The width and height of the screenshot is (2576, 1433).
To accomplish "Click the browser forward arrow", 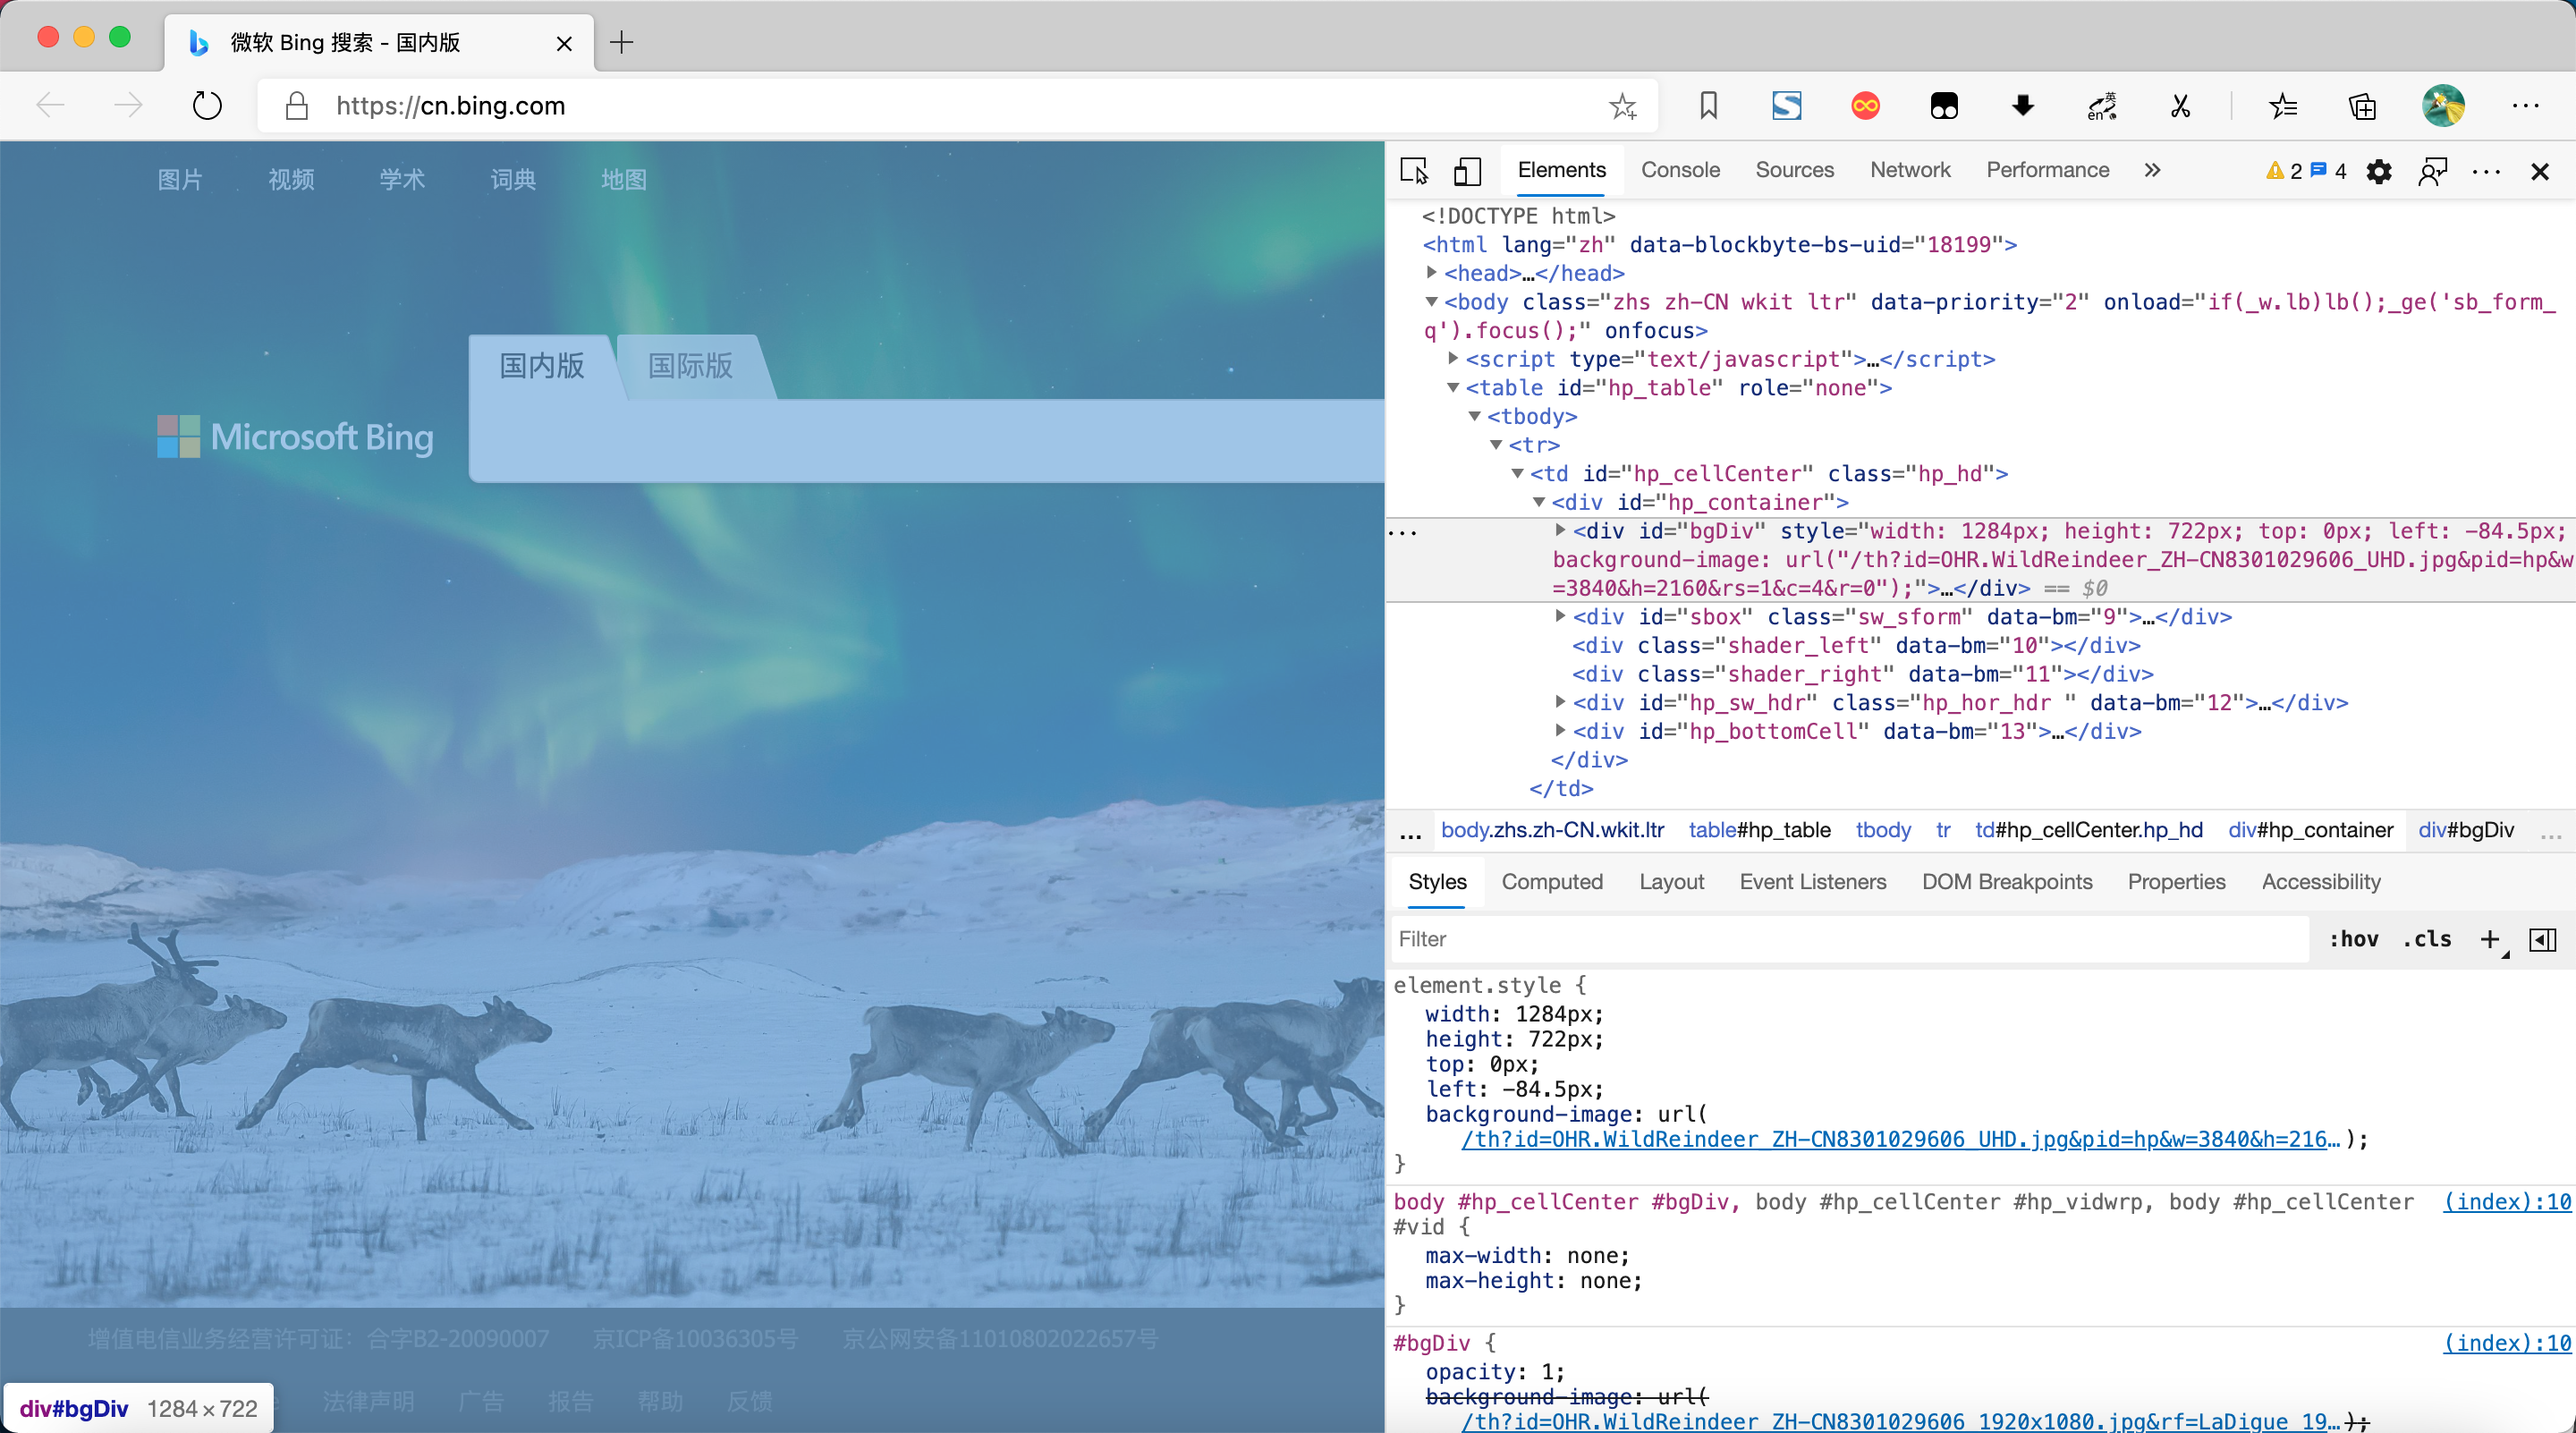I will (128, 105).
